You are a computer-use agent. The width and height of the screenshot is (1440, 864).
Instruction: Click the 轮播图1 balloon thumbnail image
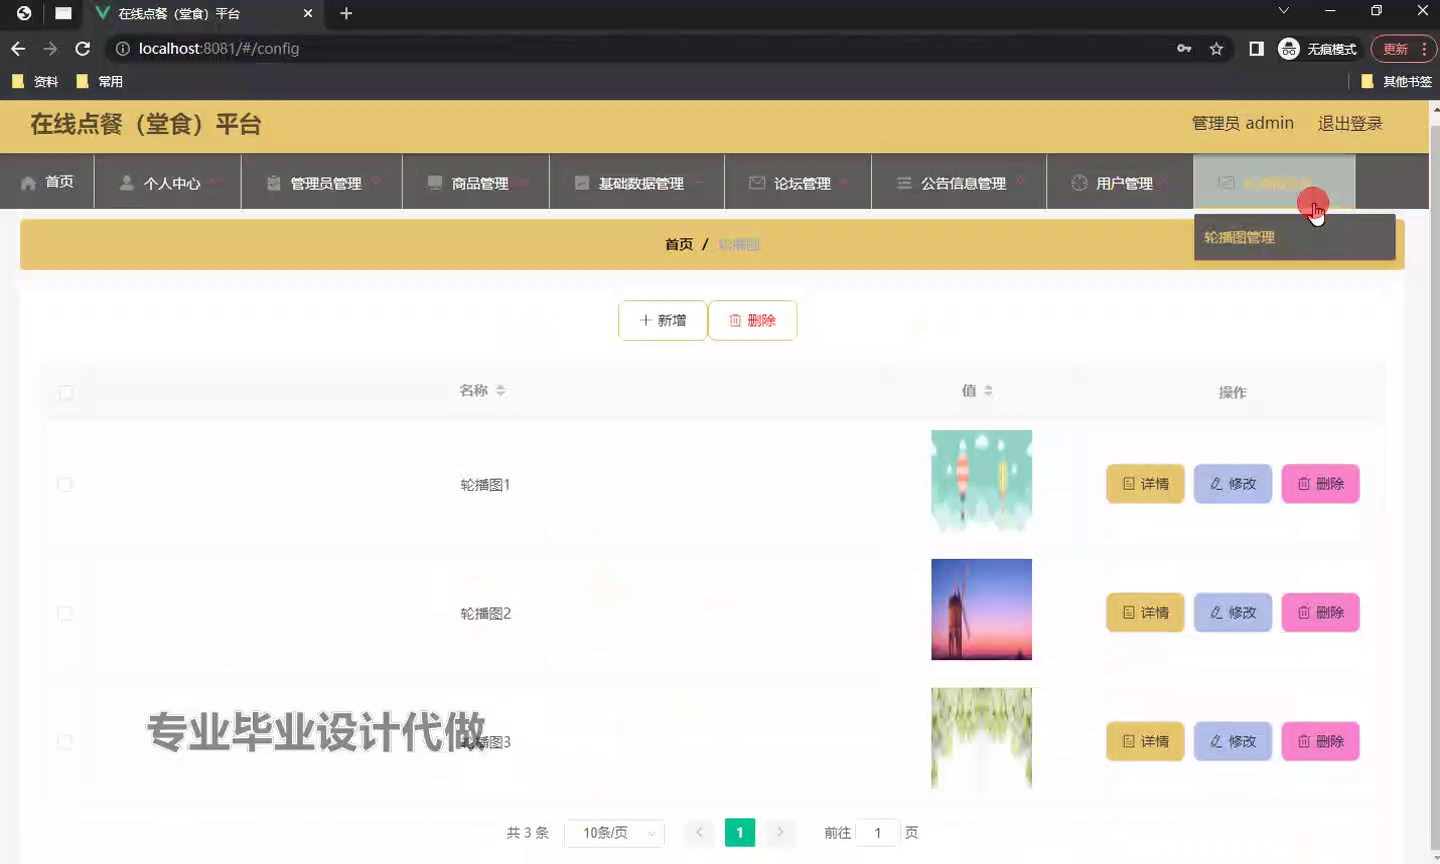[981, 481]
